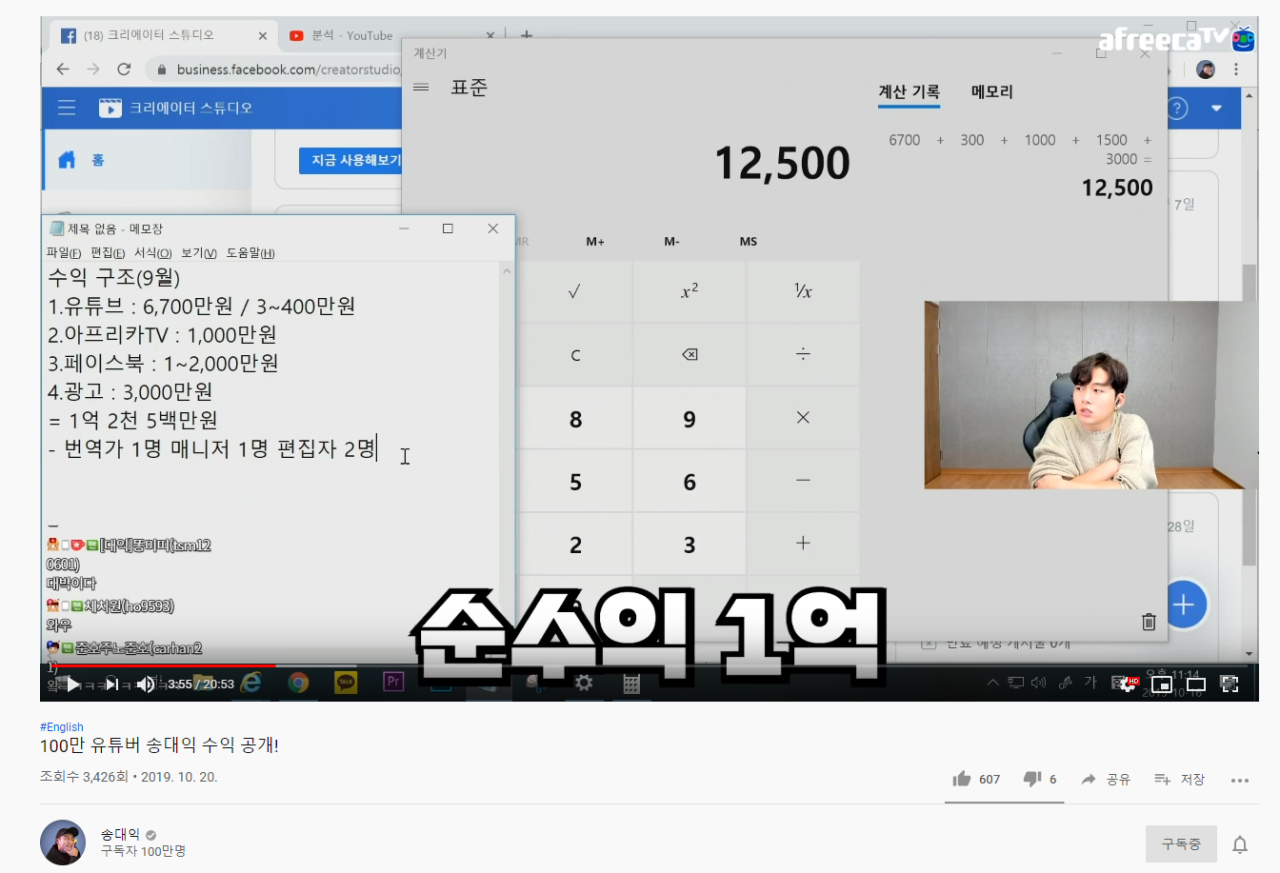This screenshot has width=1280, height=873.
Task: Open 송대익 channel name link
Action: click(x=120, y=835)
